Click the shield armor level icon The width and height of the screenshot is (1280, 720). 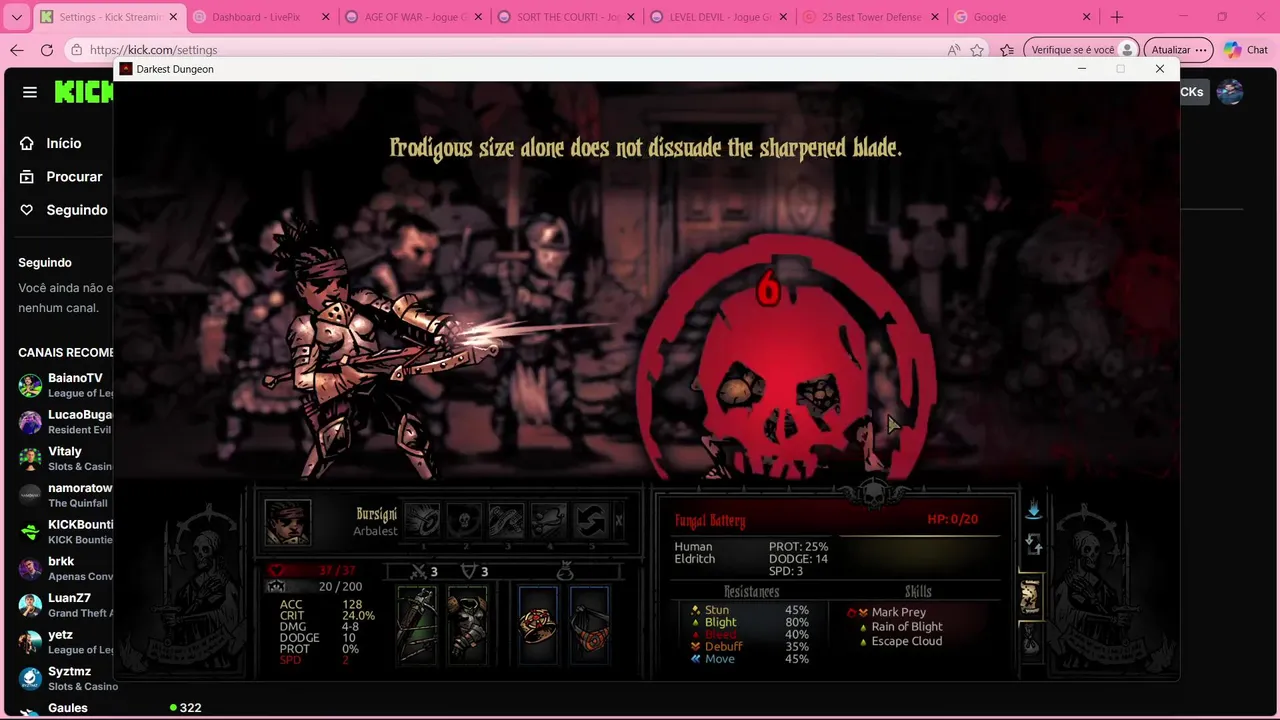pyautogui.click(x=469, y=571)
